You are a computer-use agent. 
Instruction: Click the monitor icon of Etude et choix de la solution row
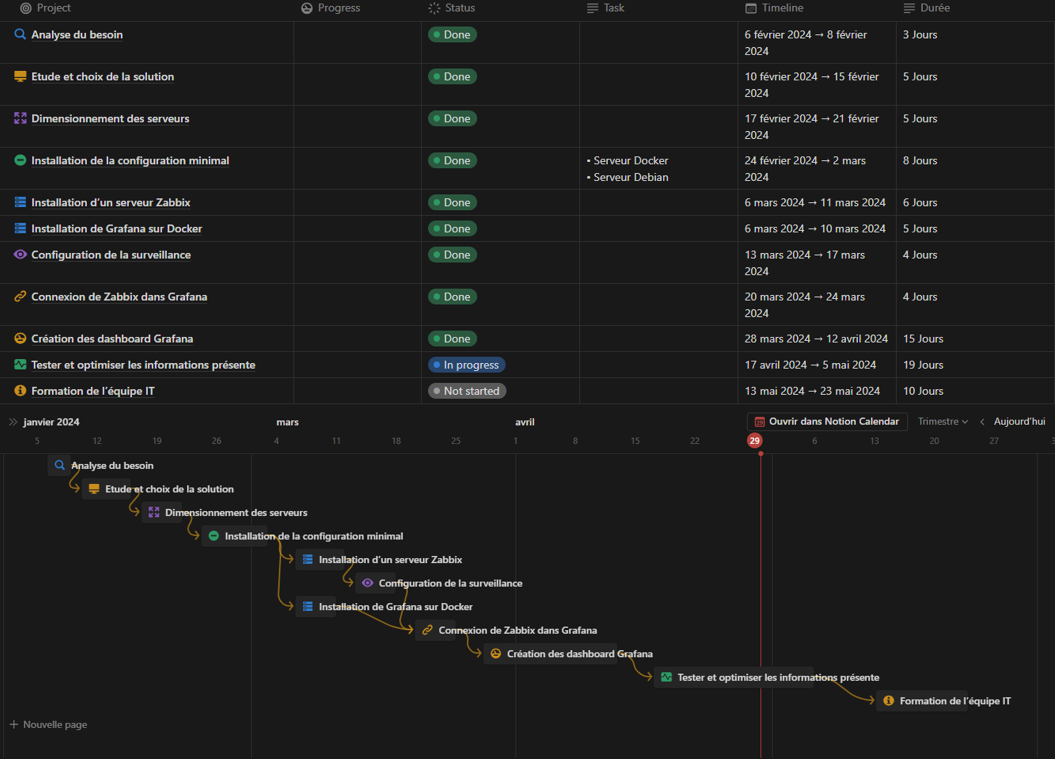point(20,76)
